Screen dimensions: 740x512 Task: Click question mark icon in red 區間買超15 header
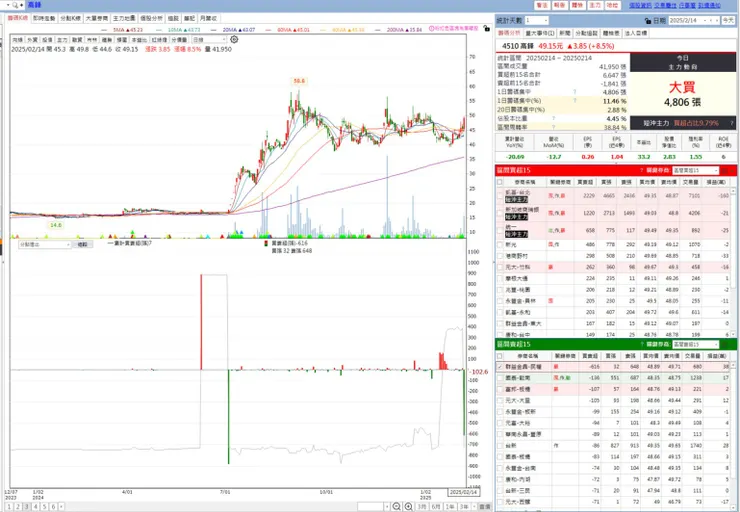click(x=641, y=170)
